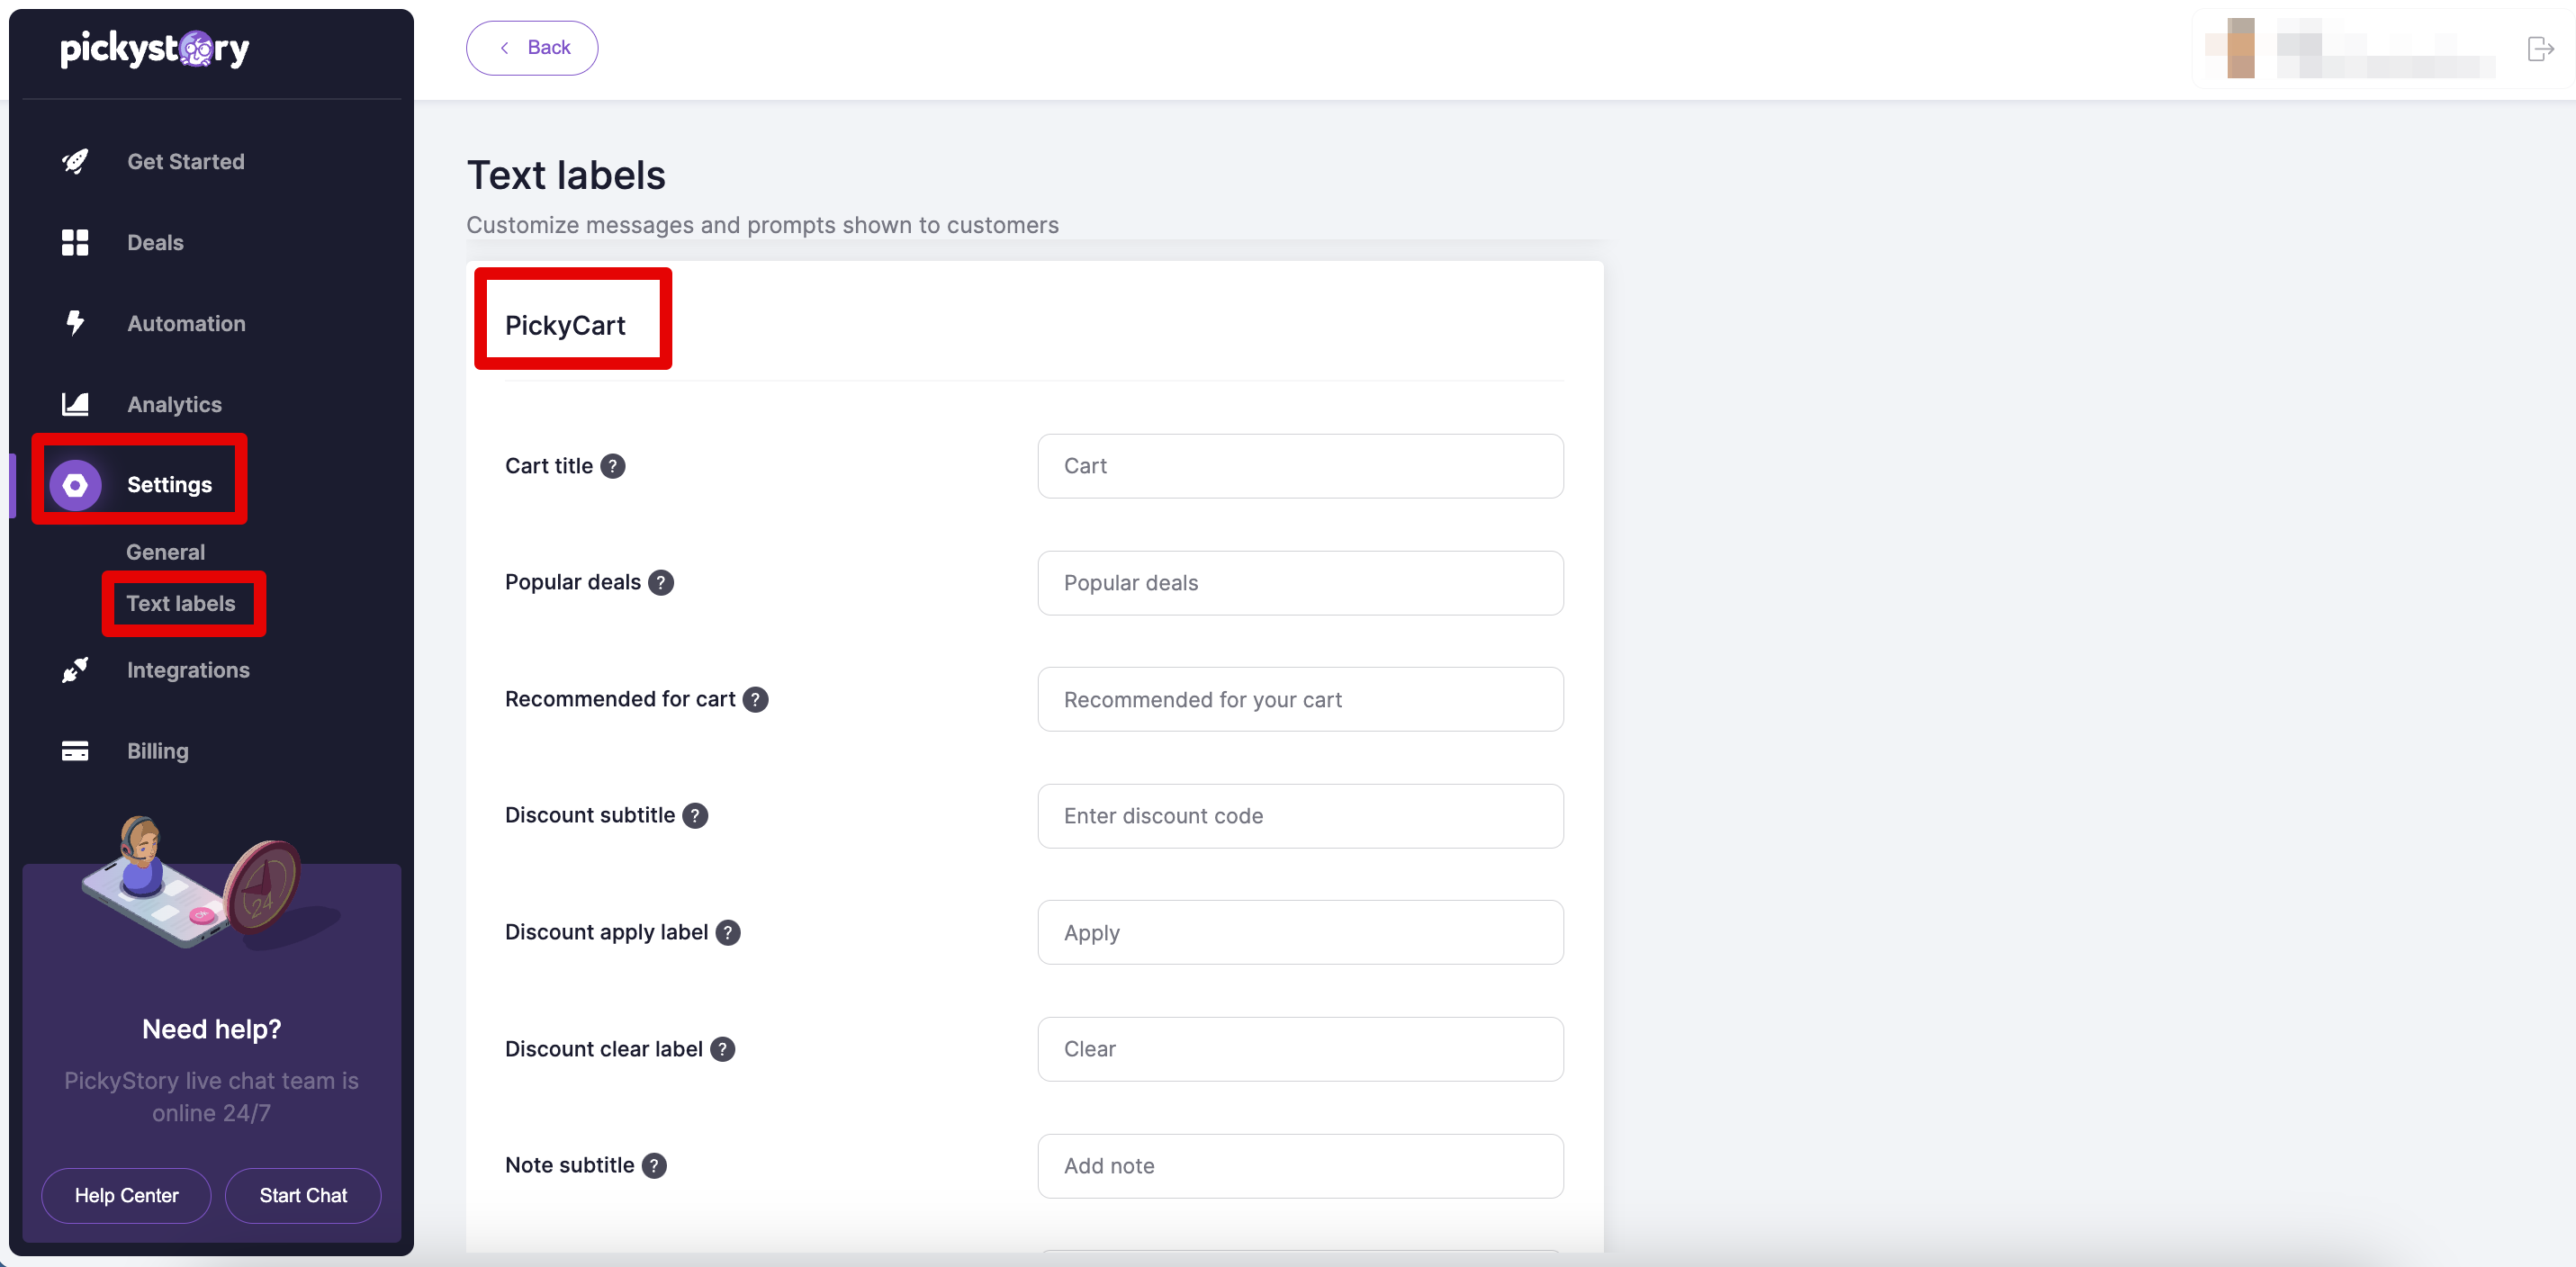2576x1267 pixels.
Task: Click the PickyStory logo
Action: (x=155, y=48)
